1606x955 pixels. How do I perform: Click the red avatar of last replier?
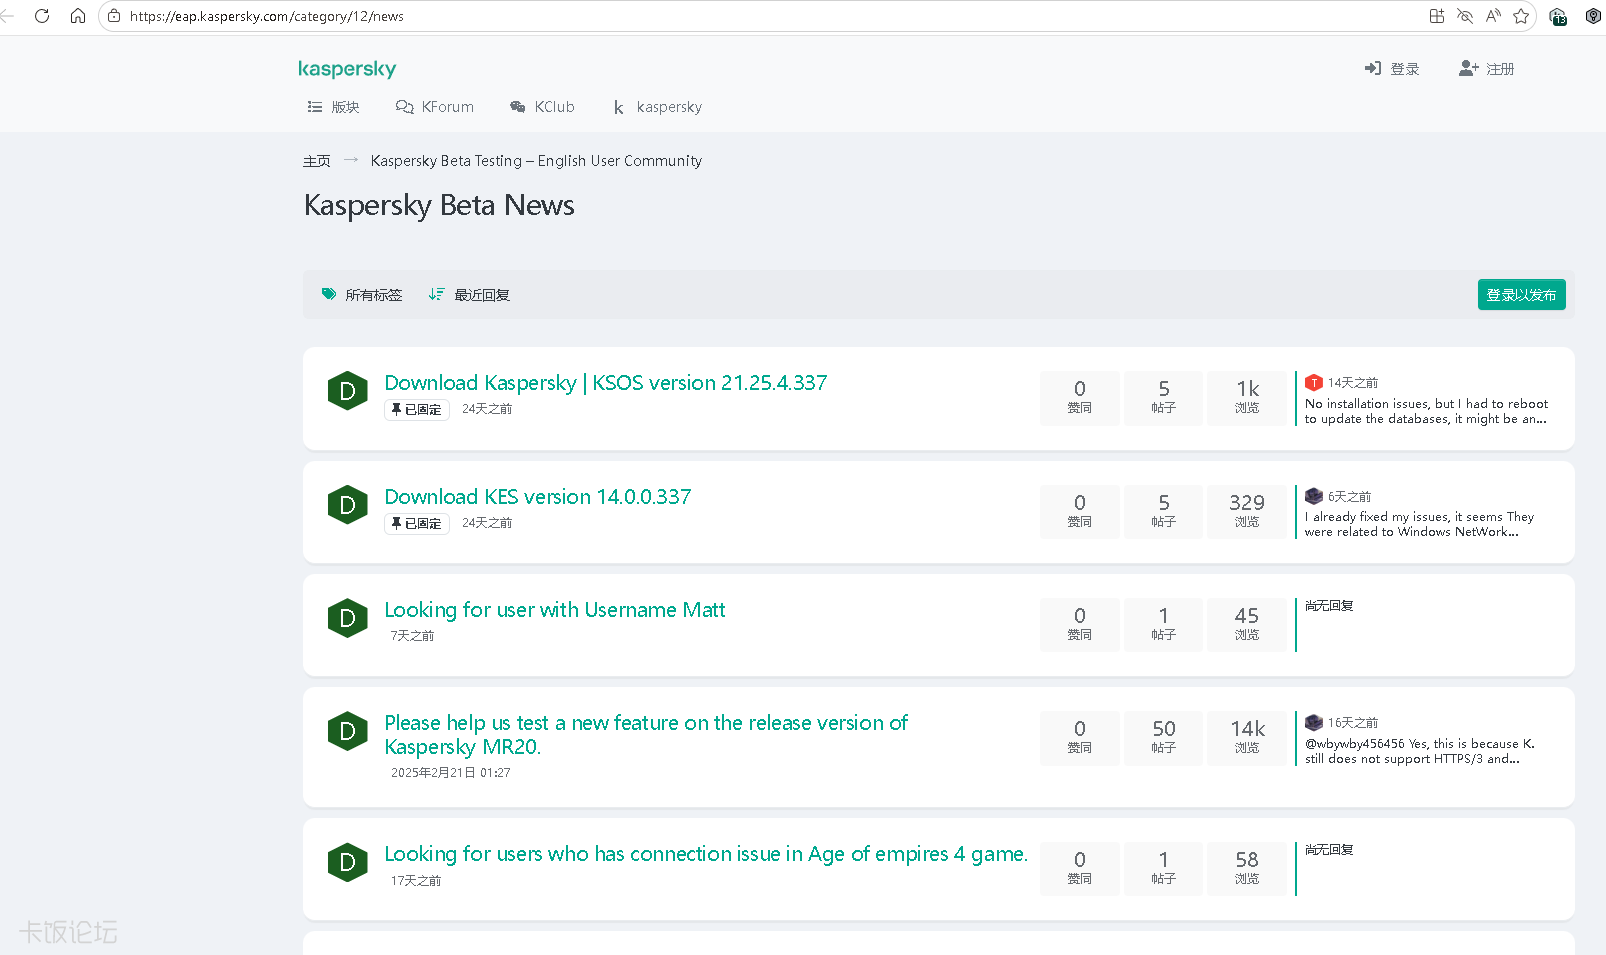click(x=1314, y=383)
